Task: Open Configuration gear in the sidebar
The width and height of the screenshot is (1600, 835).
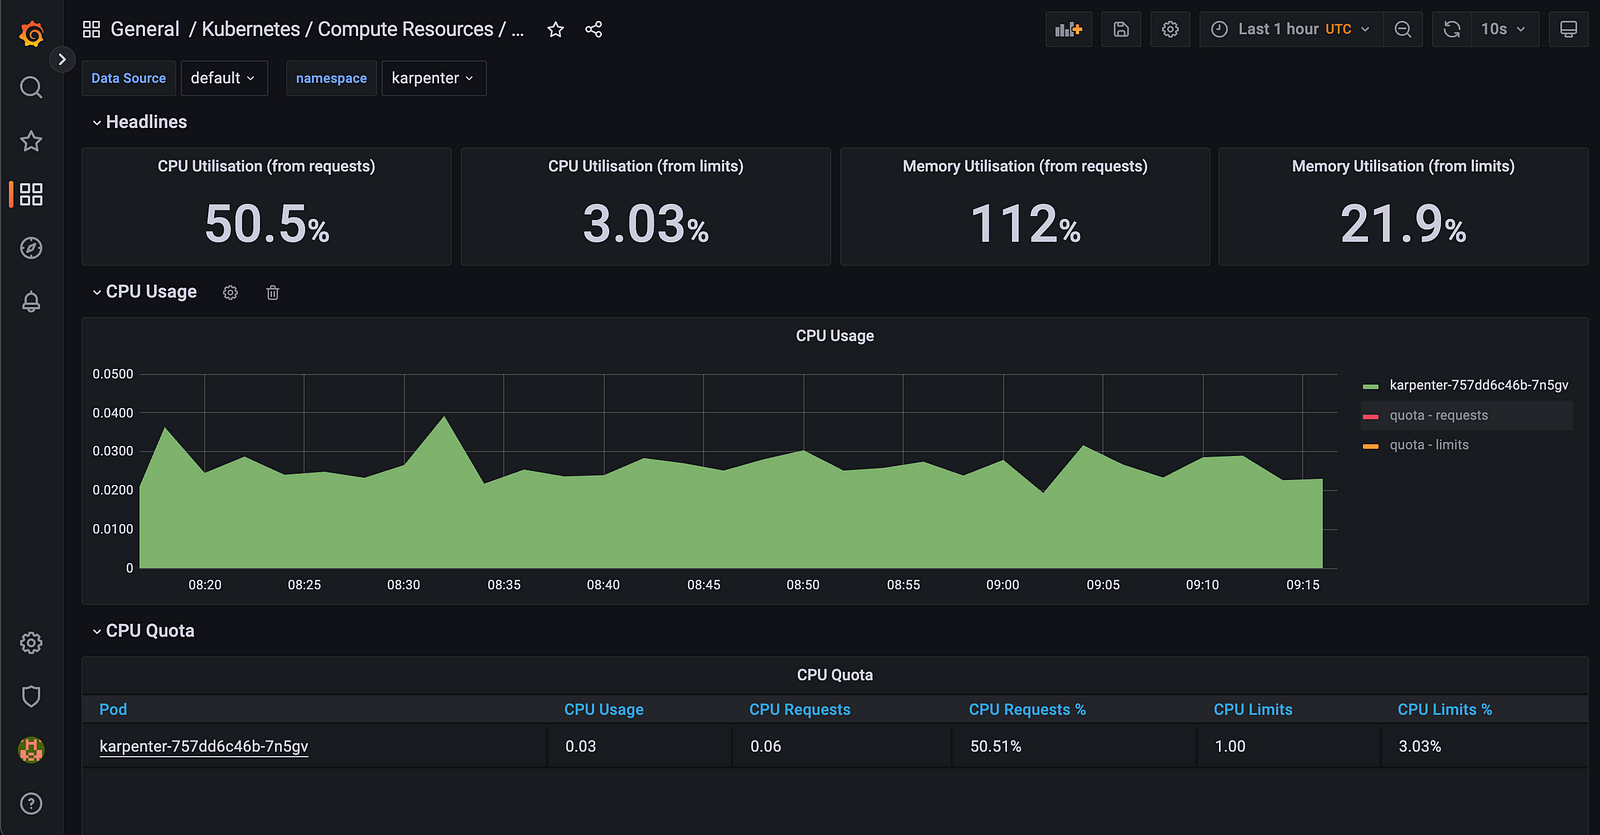Action: 31,643
